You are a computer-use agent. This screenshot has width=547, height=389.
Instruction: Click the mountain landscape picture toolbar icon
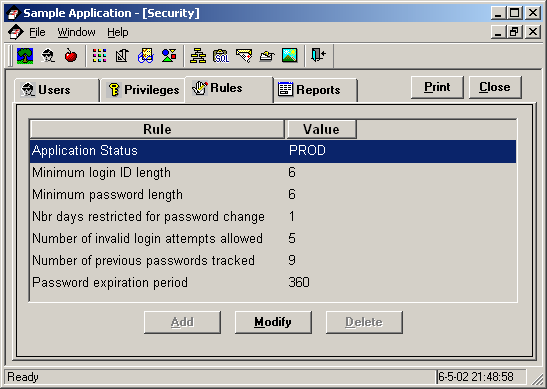(x=290, y=56)
